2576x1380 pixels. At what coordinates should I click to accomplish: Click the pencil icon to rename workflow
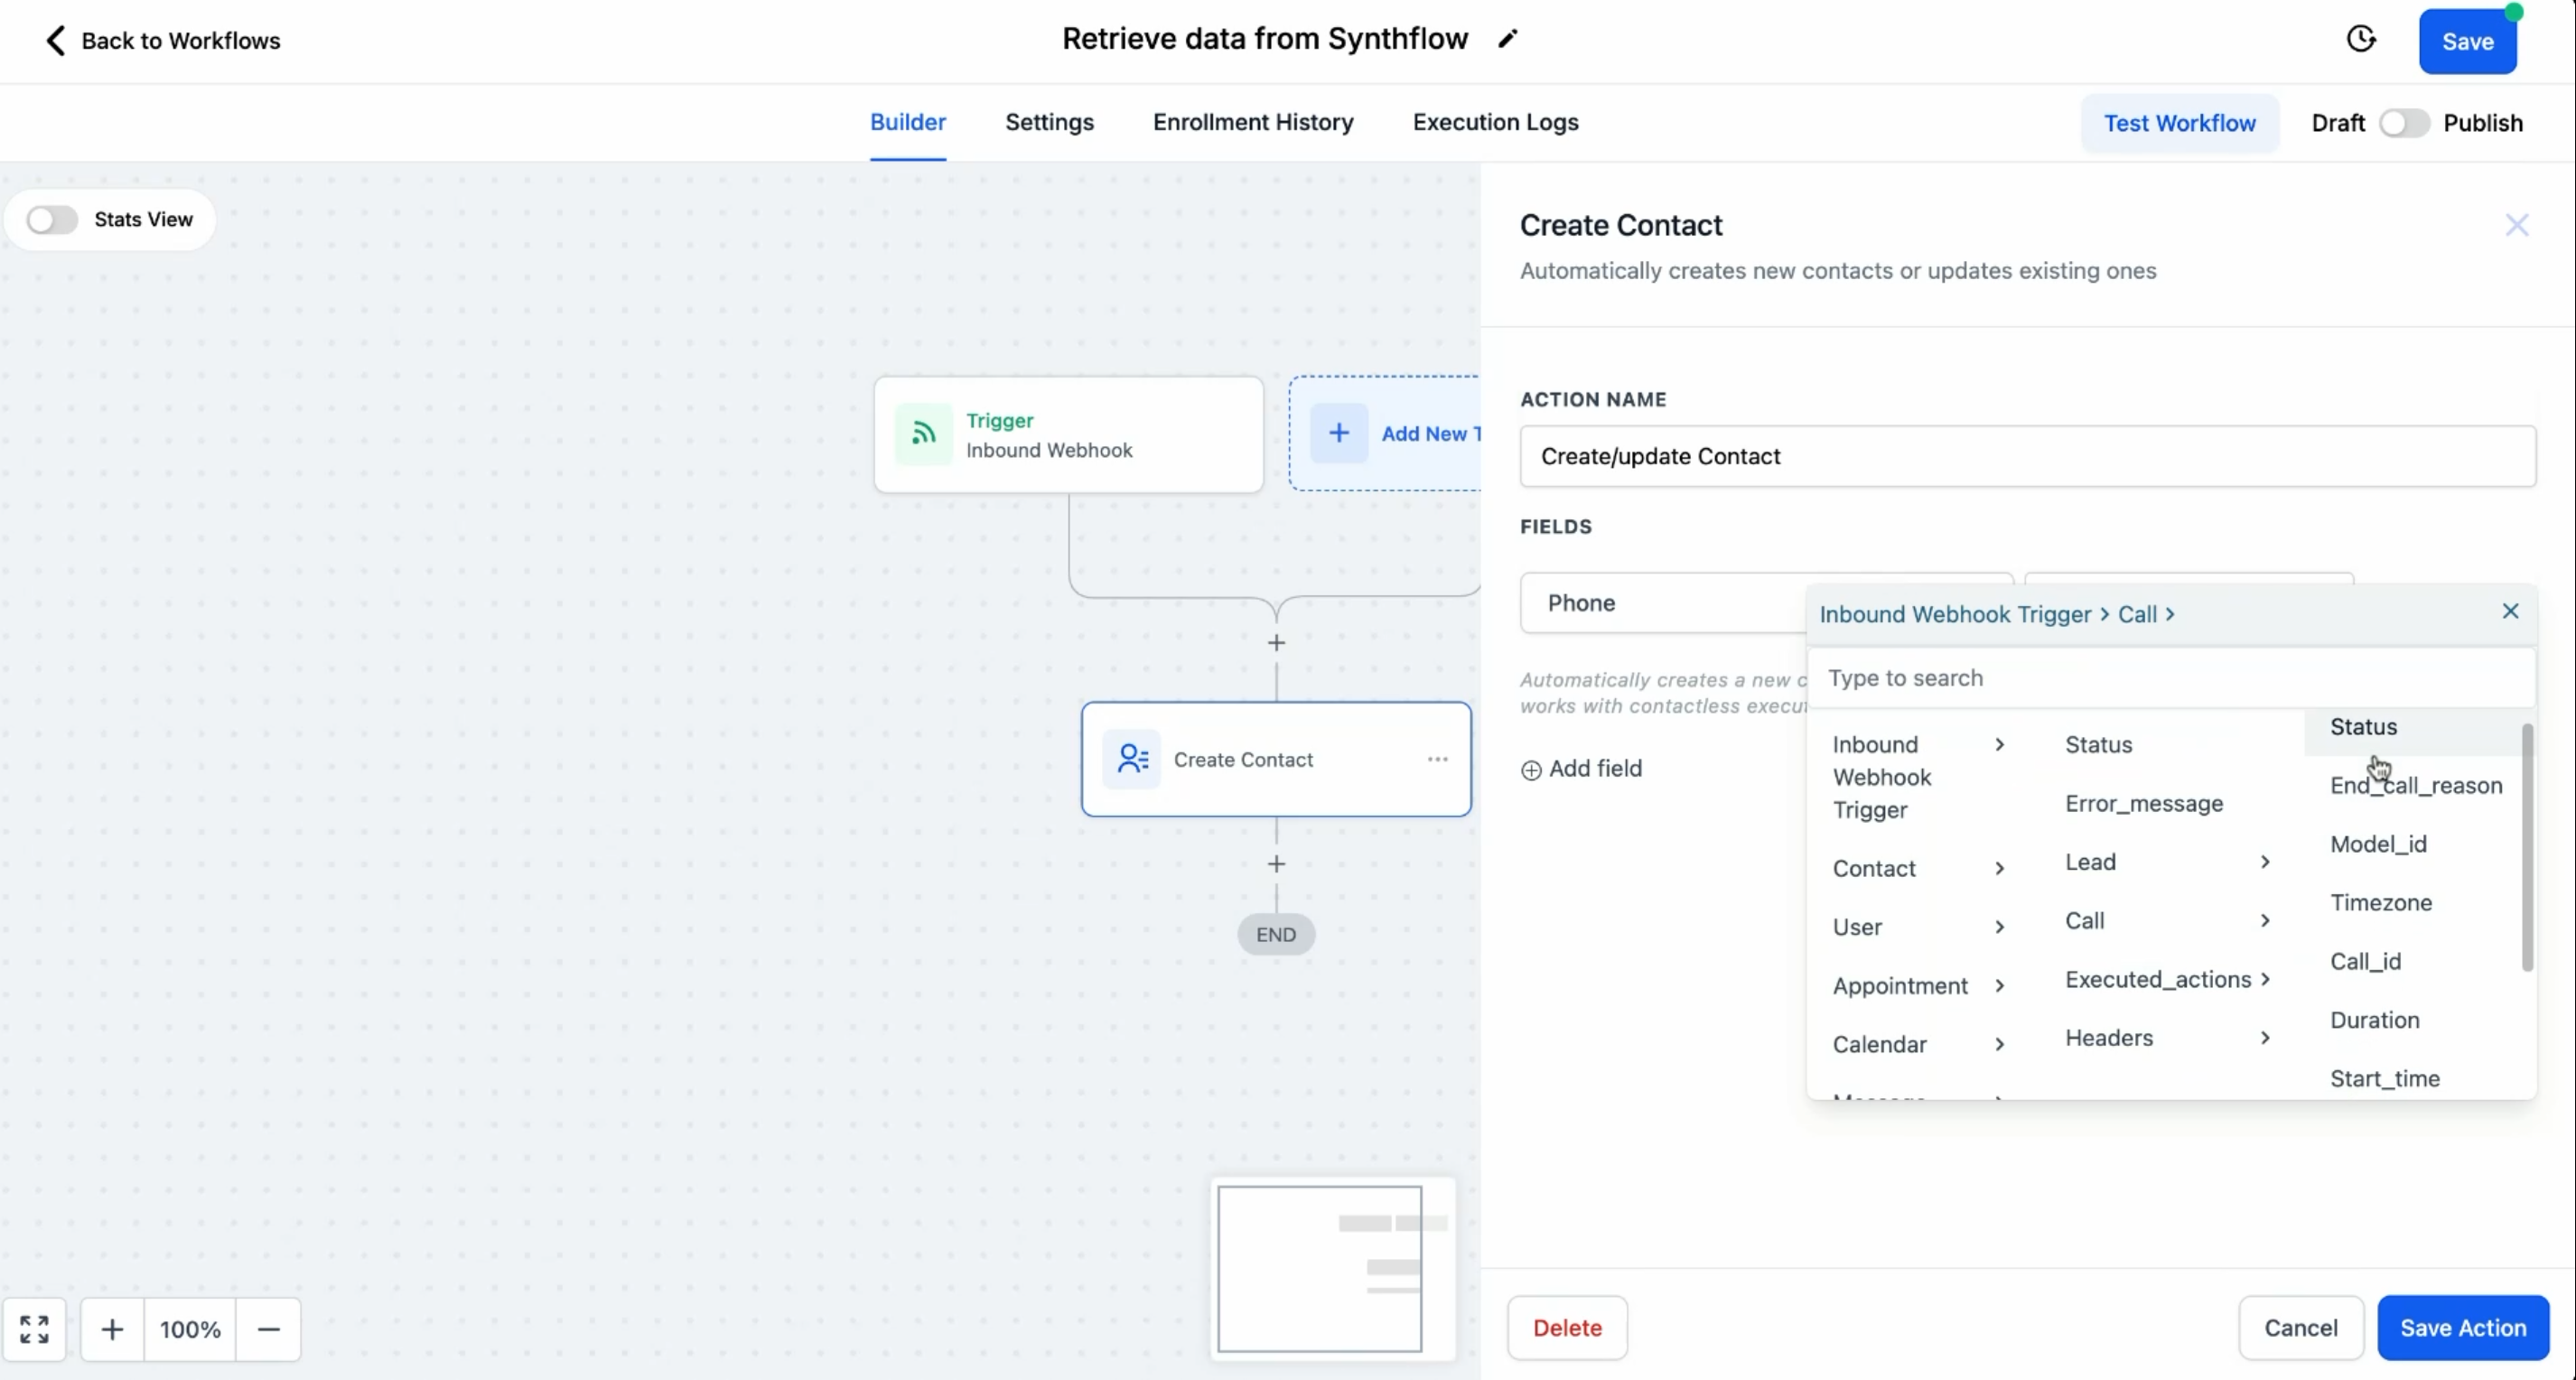[1507, 39]
